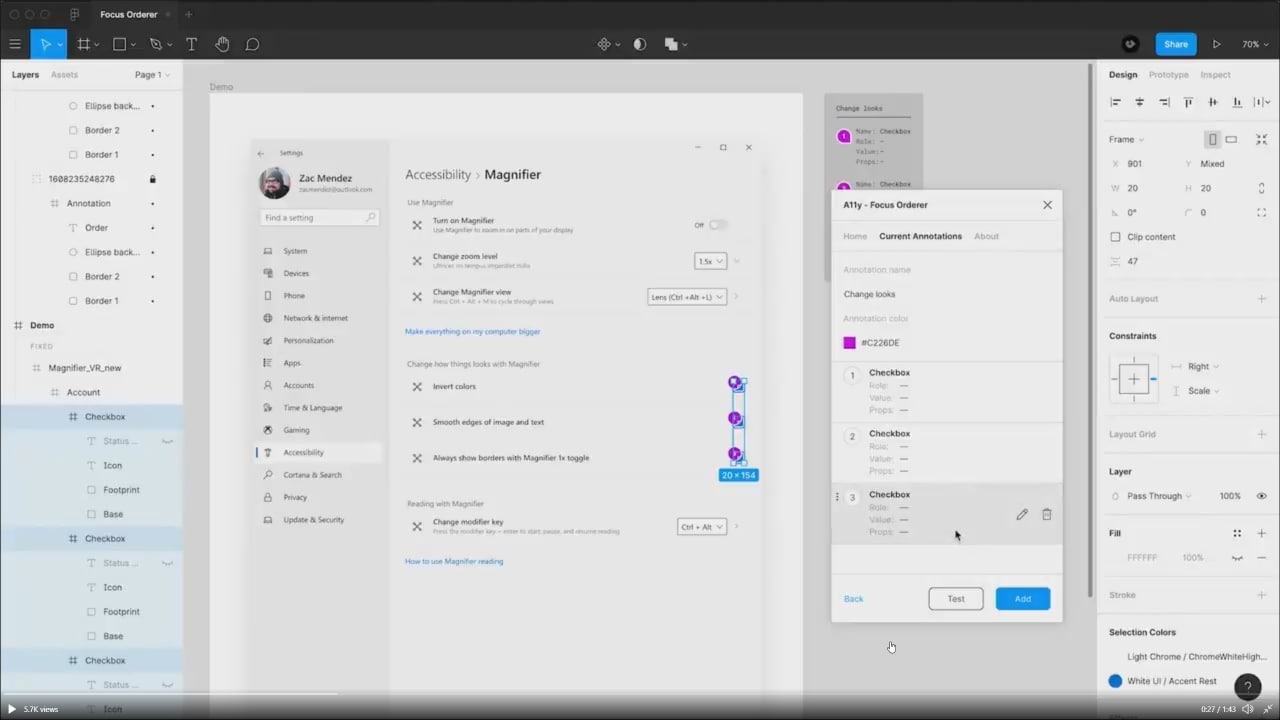The width and height of the screenshot is (1280, 720).
Task: Click the Create component icon
Action: coord(604,44)
